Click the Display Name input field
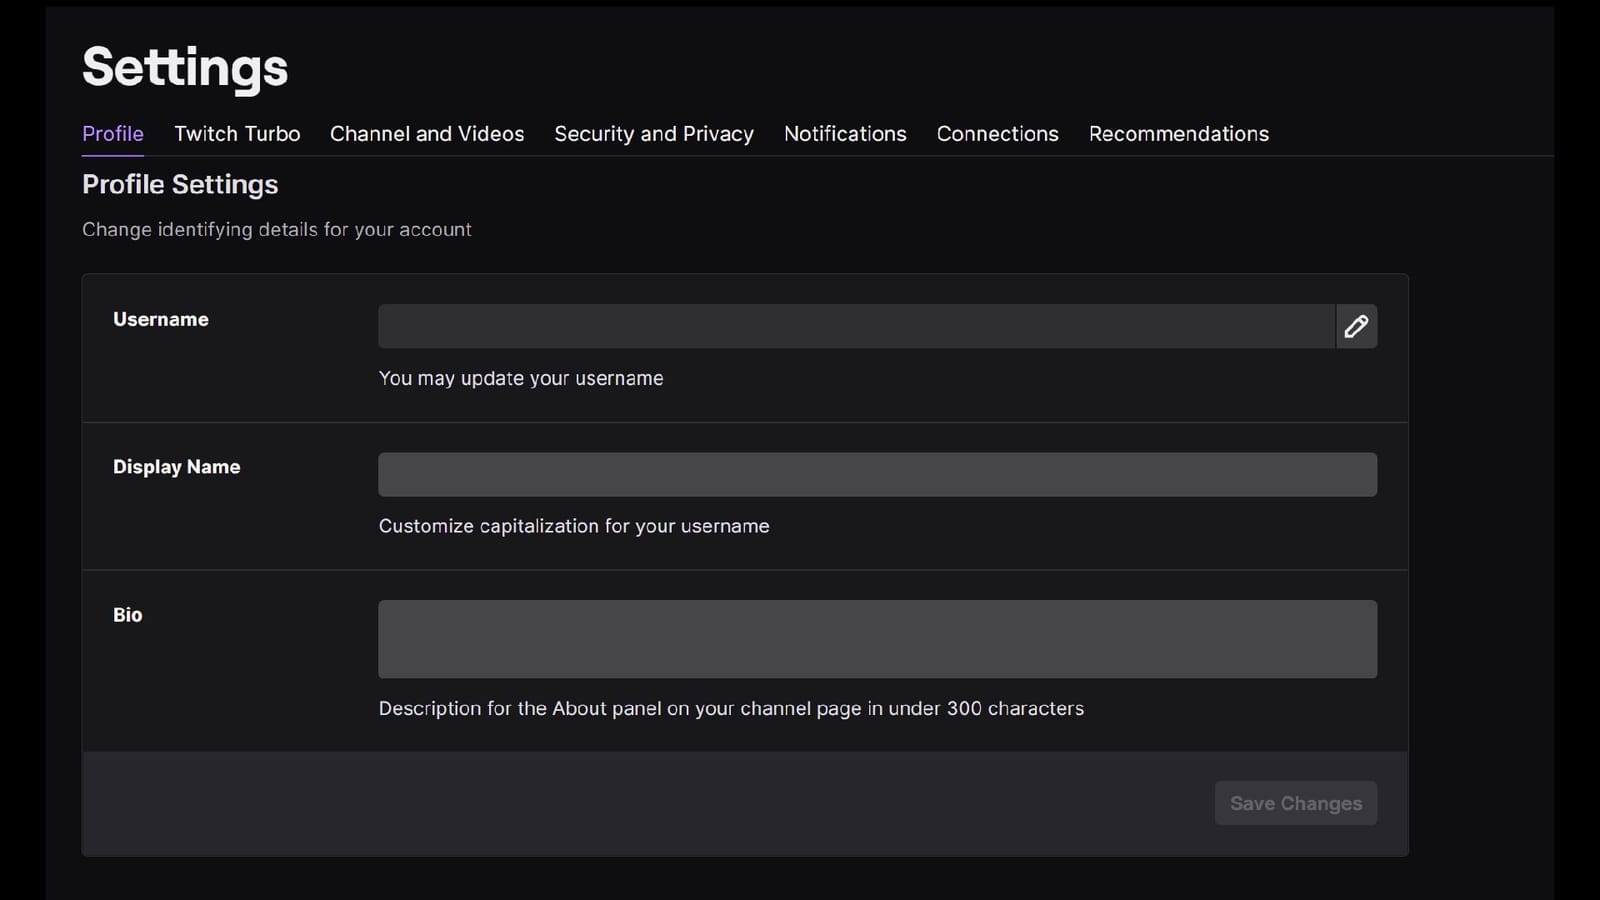1600x900 pixels. [877, 473]
